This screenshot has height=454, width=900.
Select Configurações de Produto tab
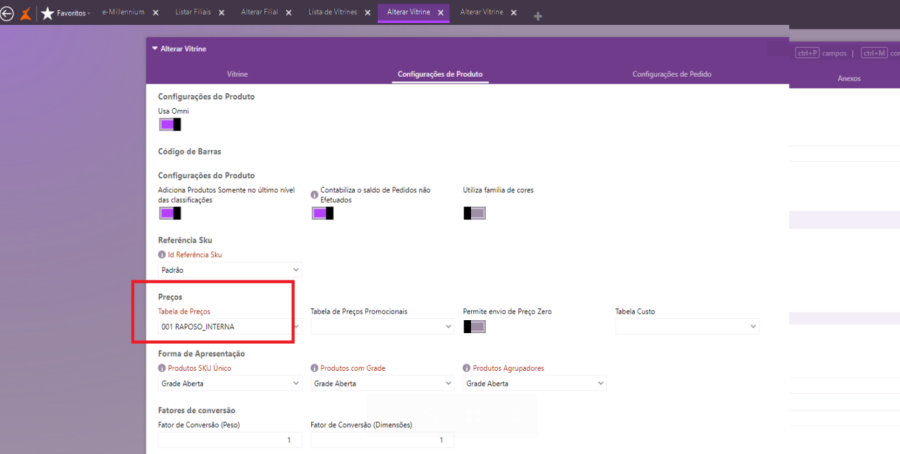click(440, 74)
